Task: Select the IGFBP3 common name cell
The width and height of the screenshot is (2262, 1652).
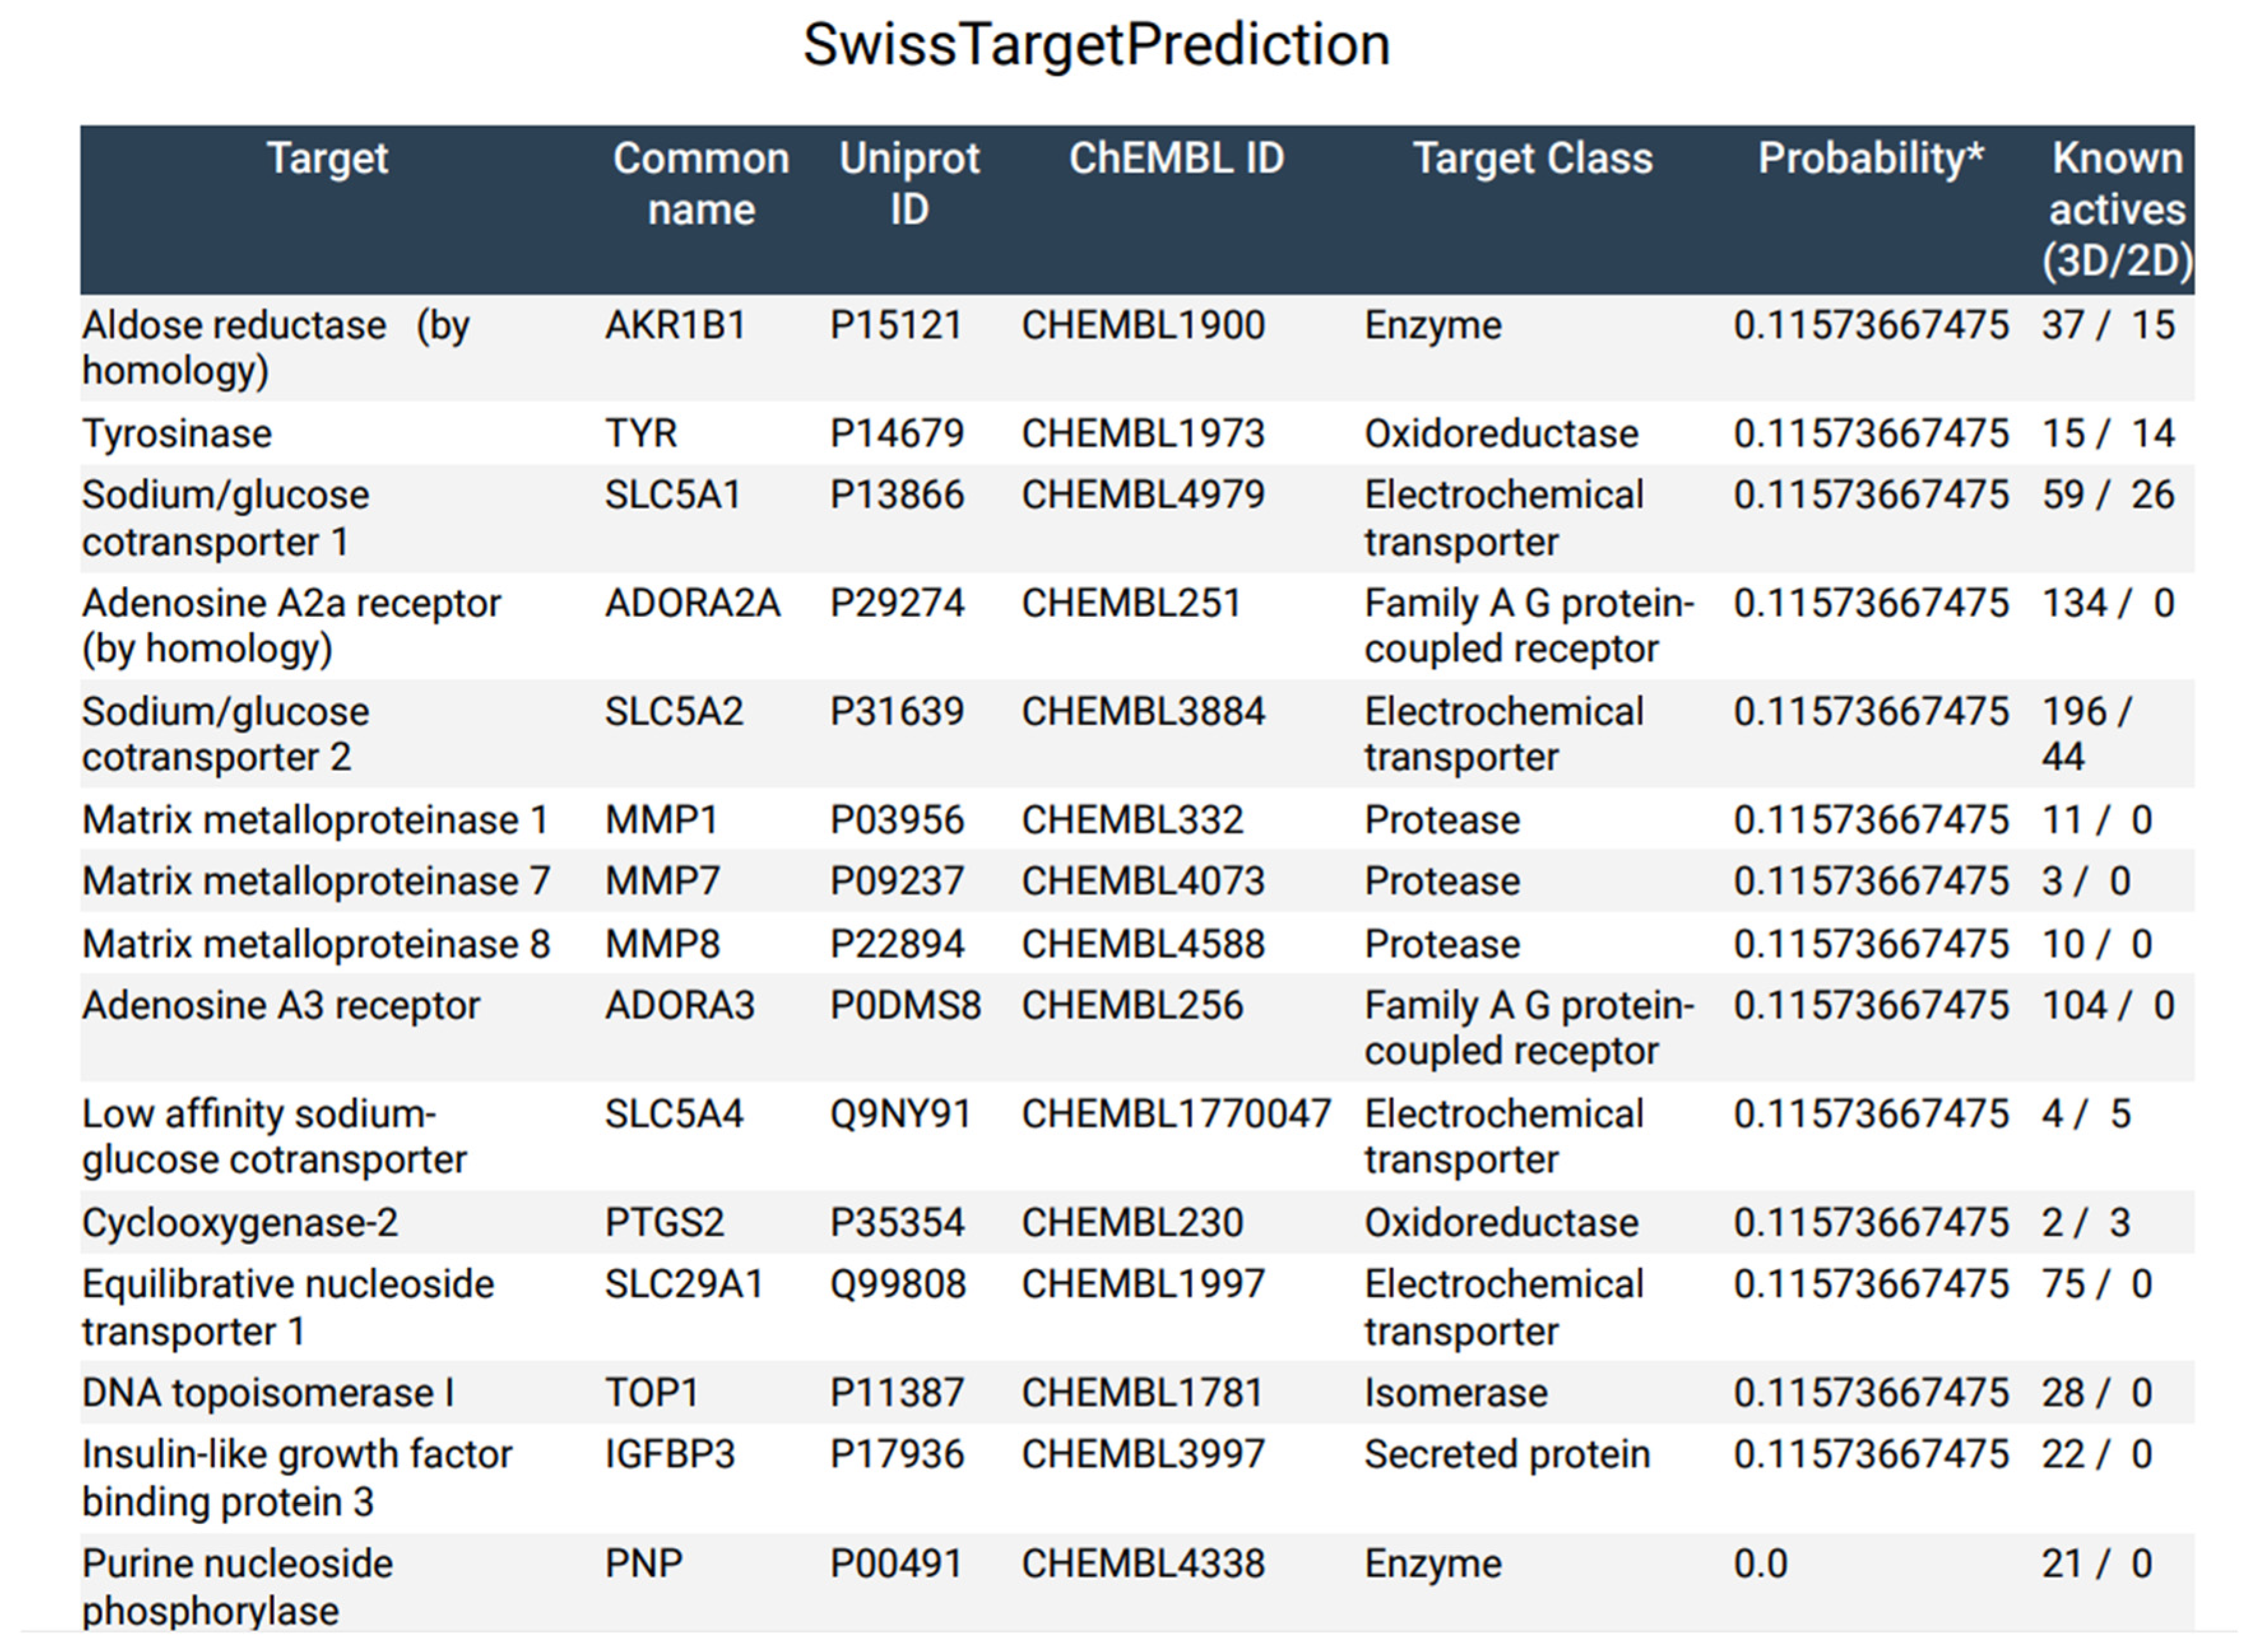Action: coord(670,1454)
